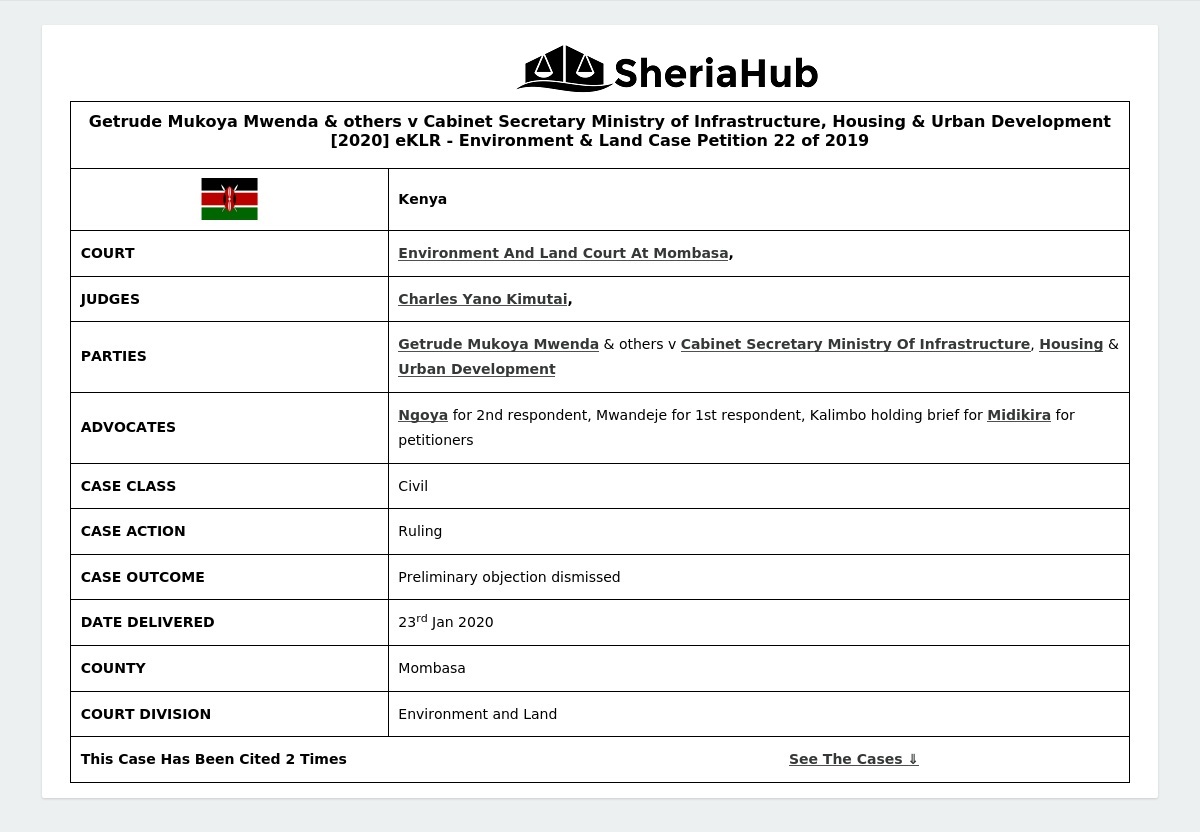Open the SheriaHub brand name text
Image resolution: width=1200 pixels, height=832 pixels.
pos(715,73)
